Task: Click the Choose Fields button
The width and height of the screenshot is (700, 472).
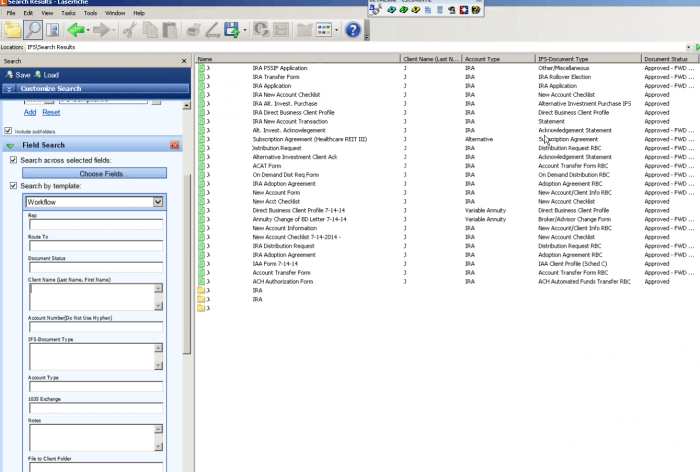Action: click(94, 173)
